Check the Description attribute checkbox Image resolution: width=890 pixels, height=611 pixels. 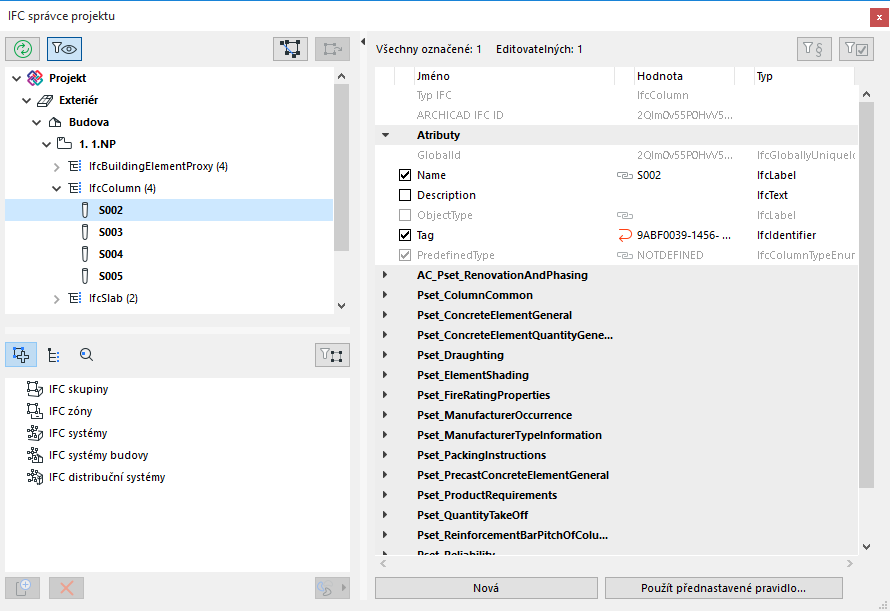(x=405, y=195)
